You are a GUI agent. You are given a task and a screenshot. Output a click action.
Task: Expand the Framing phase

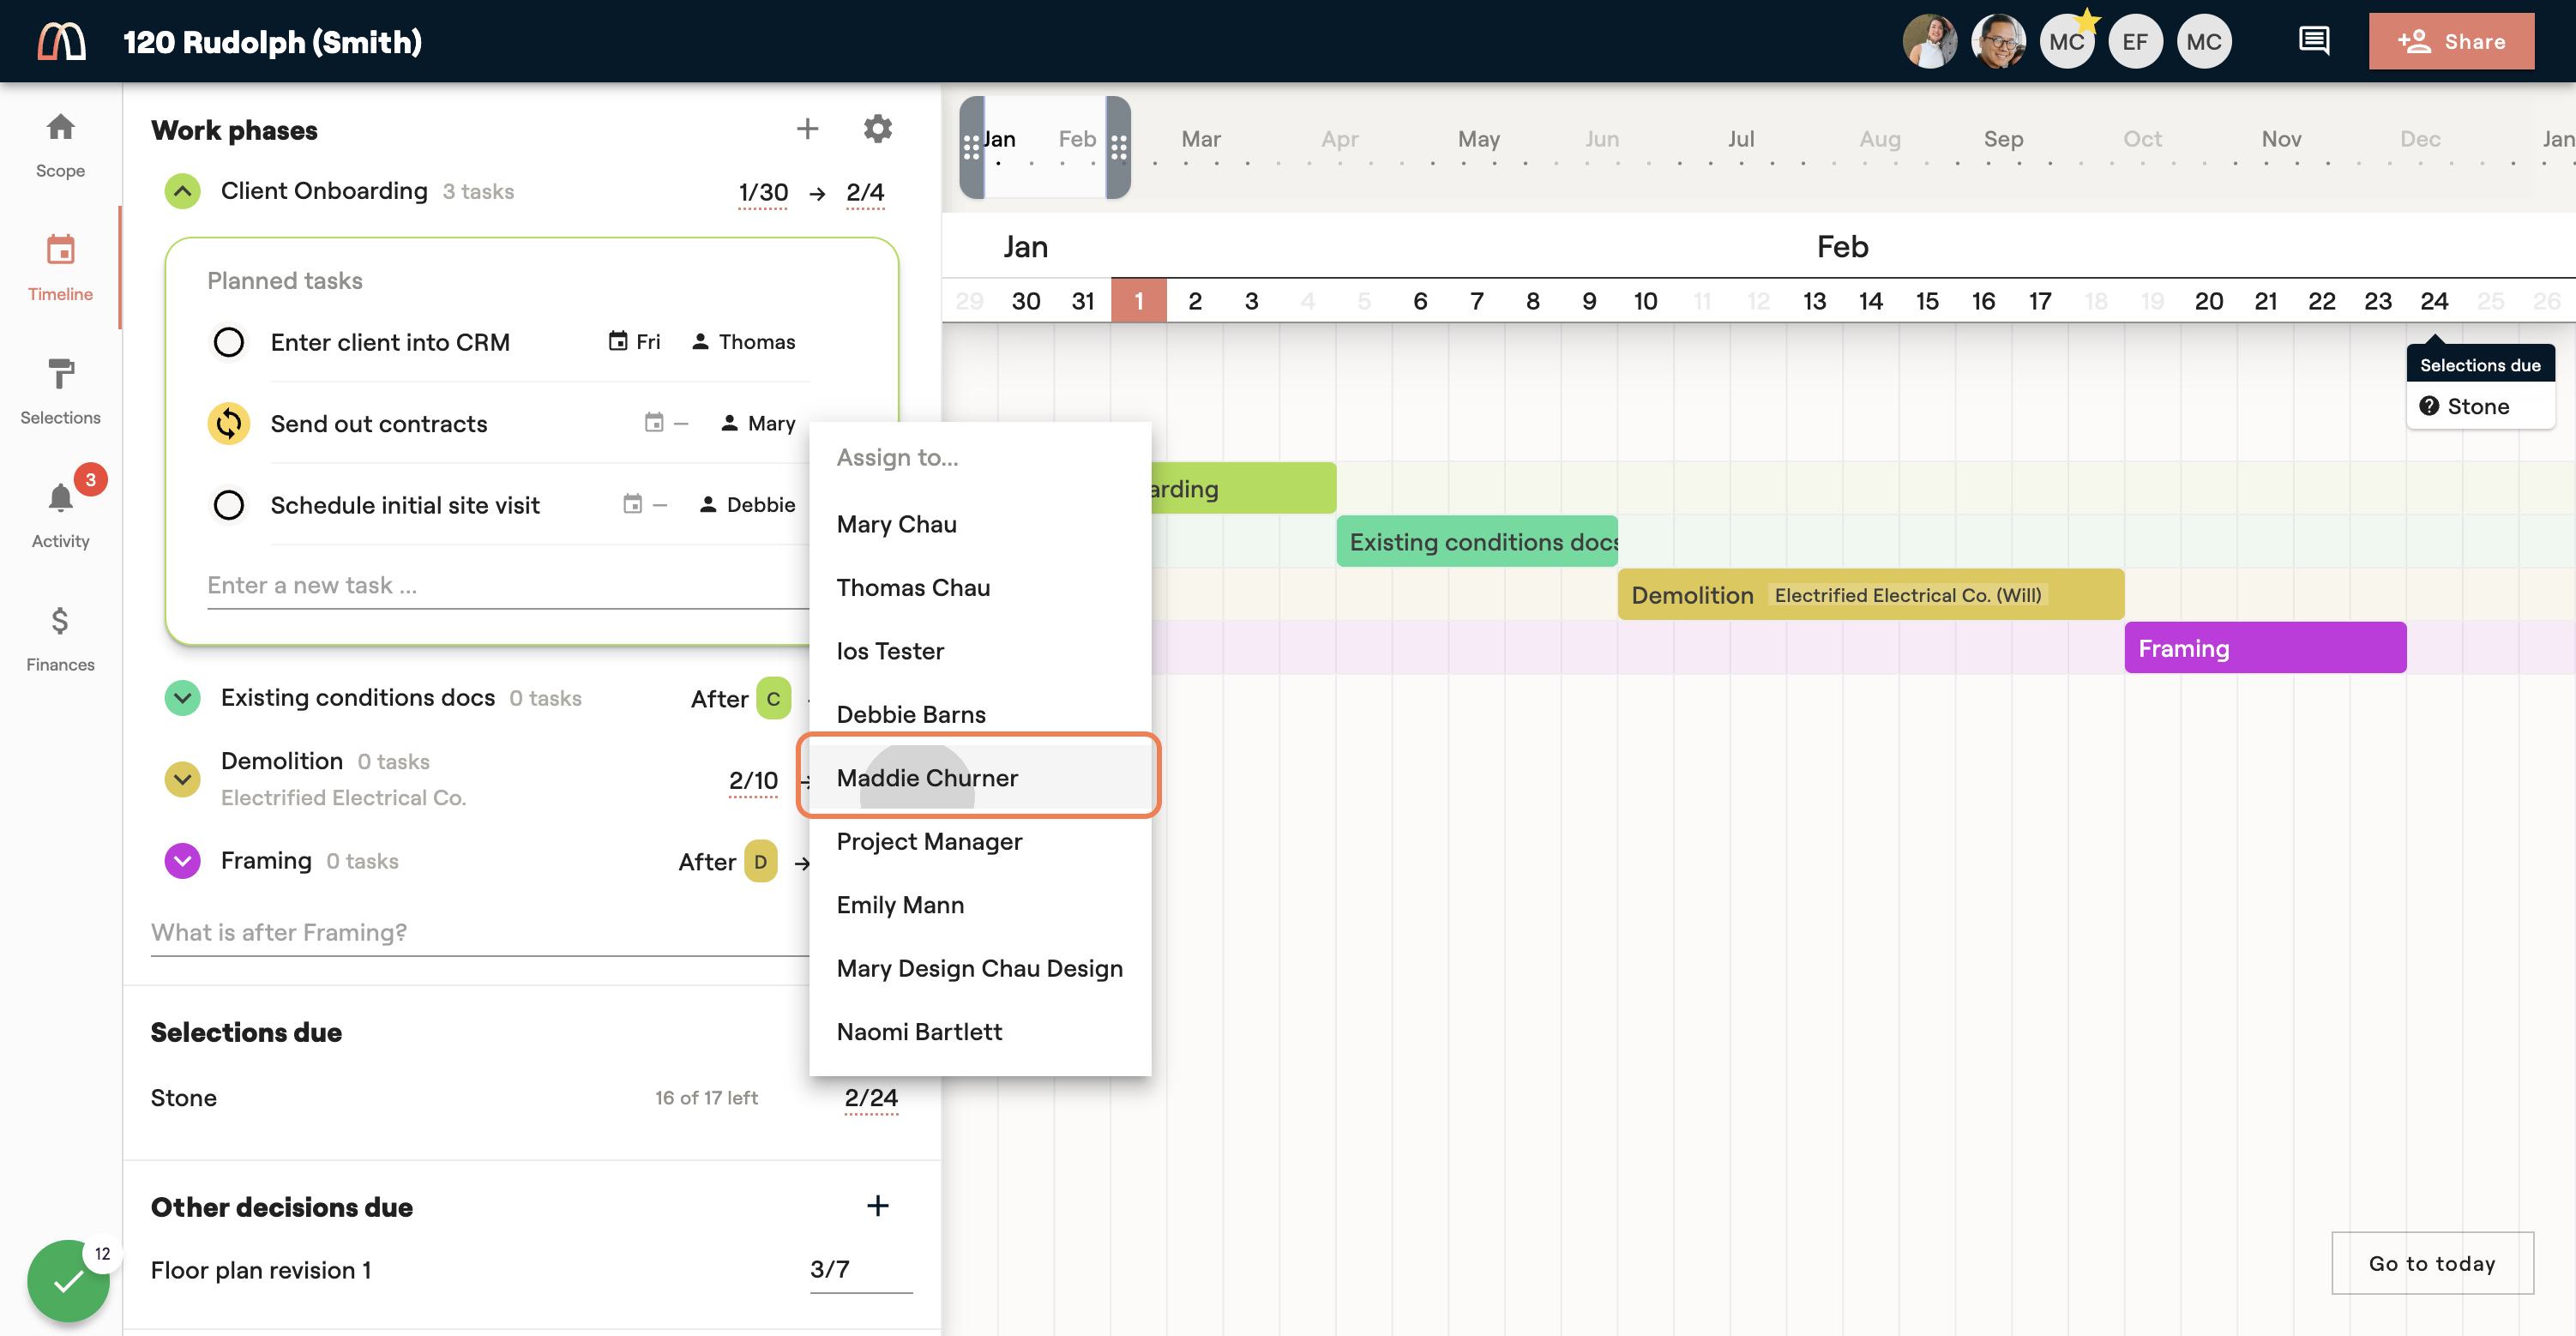click(x=182, y=861)
